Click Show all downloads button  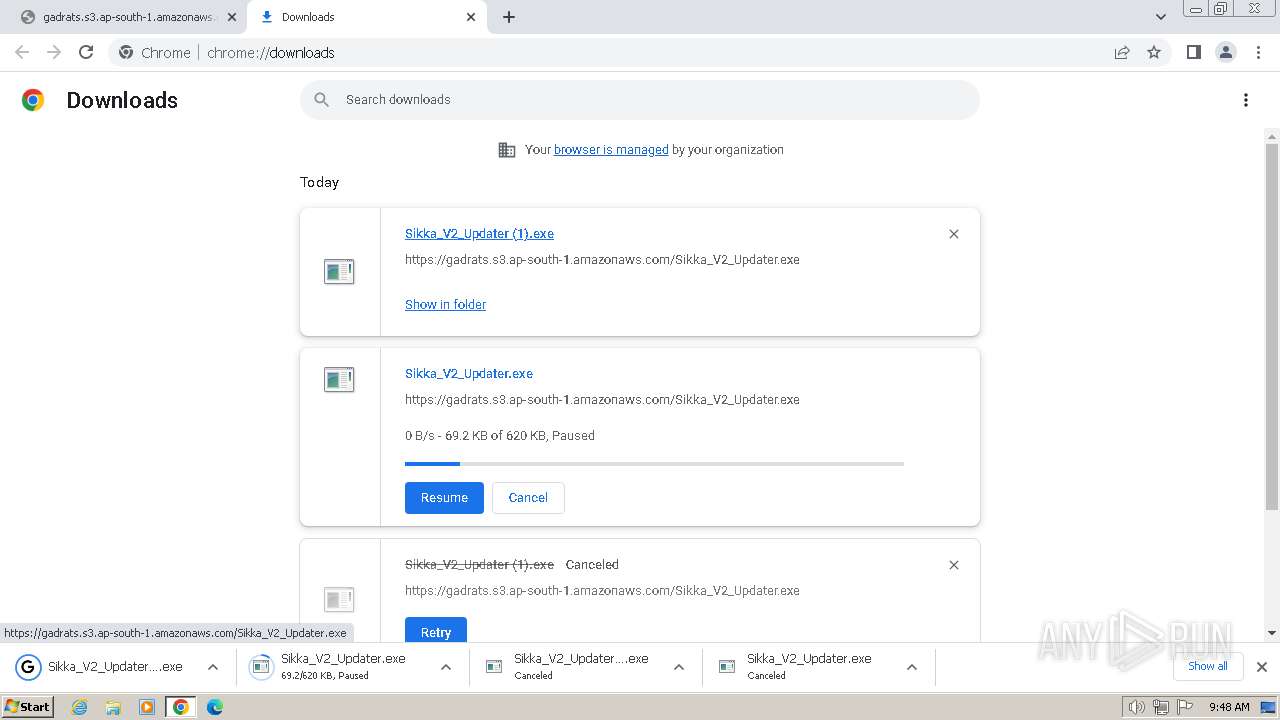1208,667
